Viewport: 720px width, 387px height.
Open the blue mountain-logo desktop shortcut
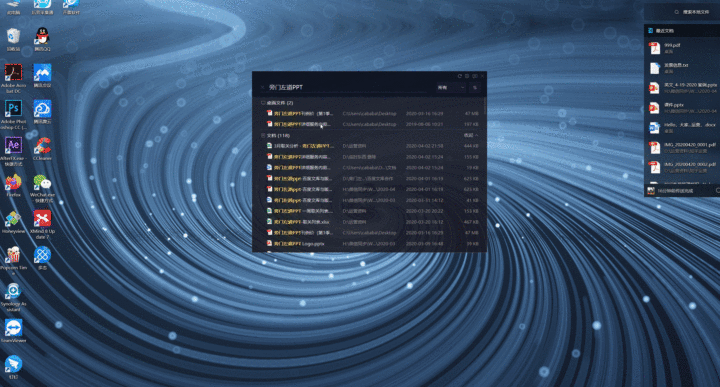(x=42, y=76)
